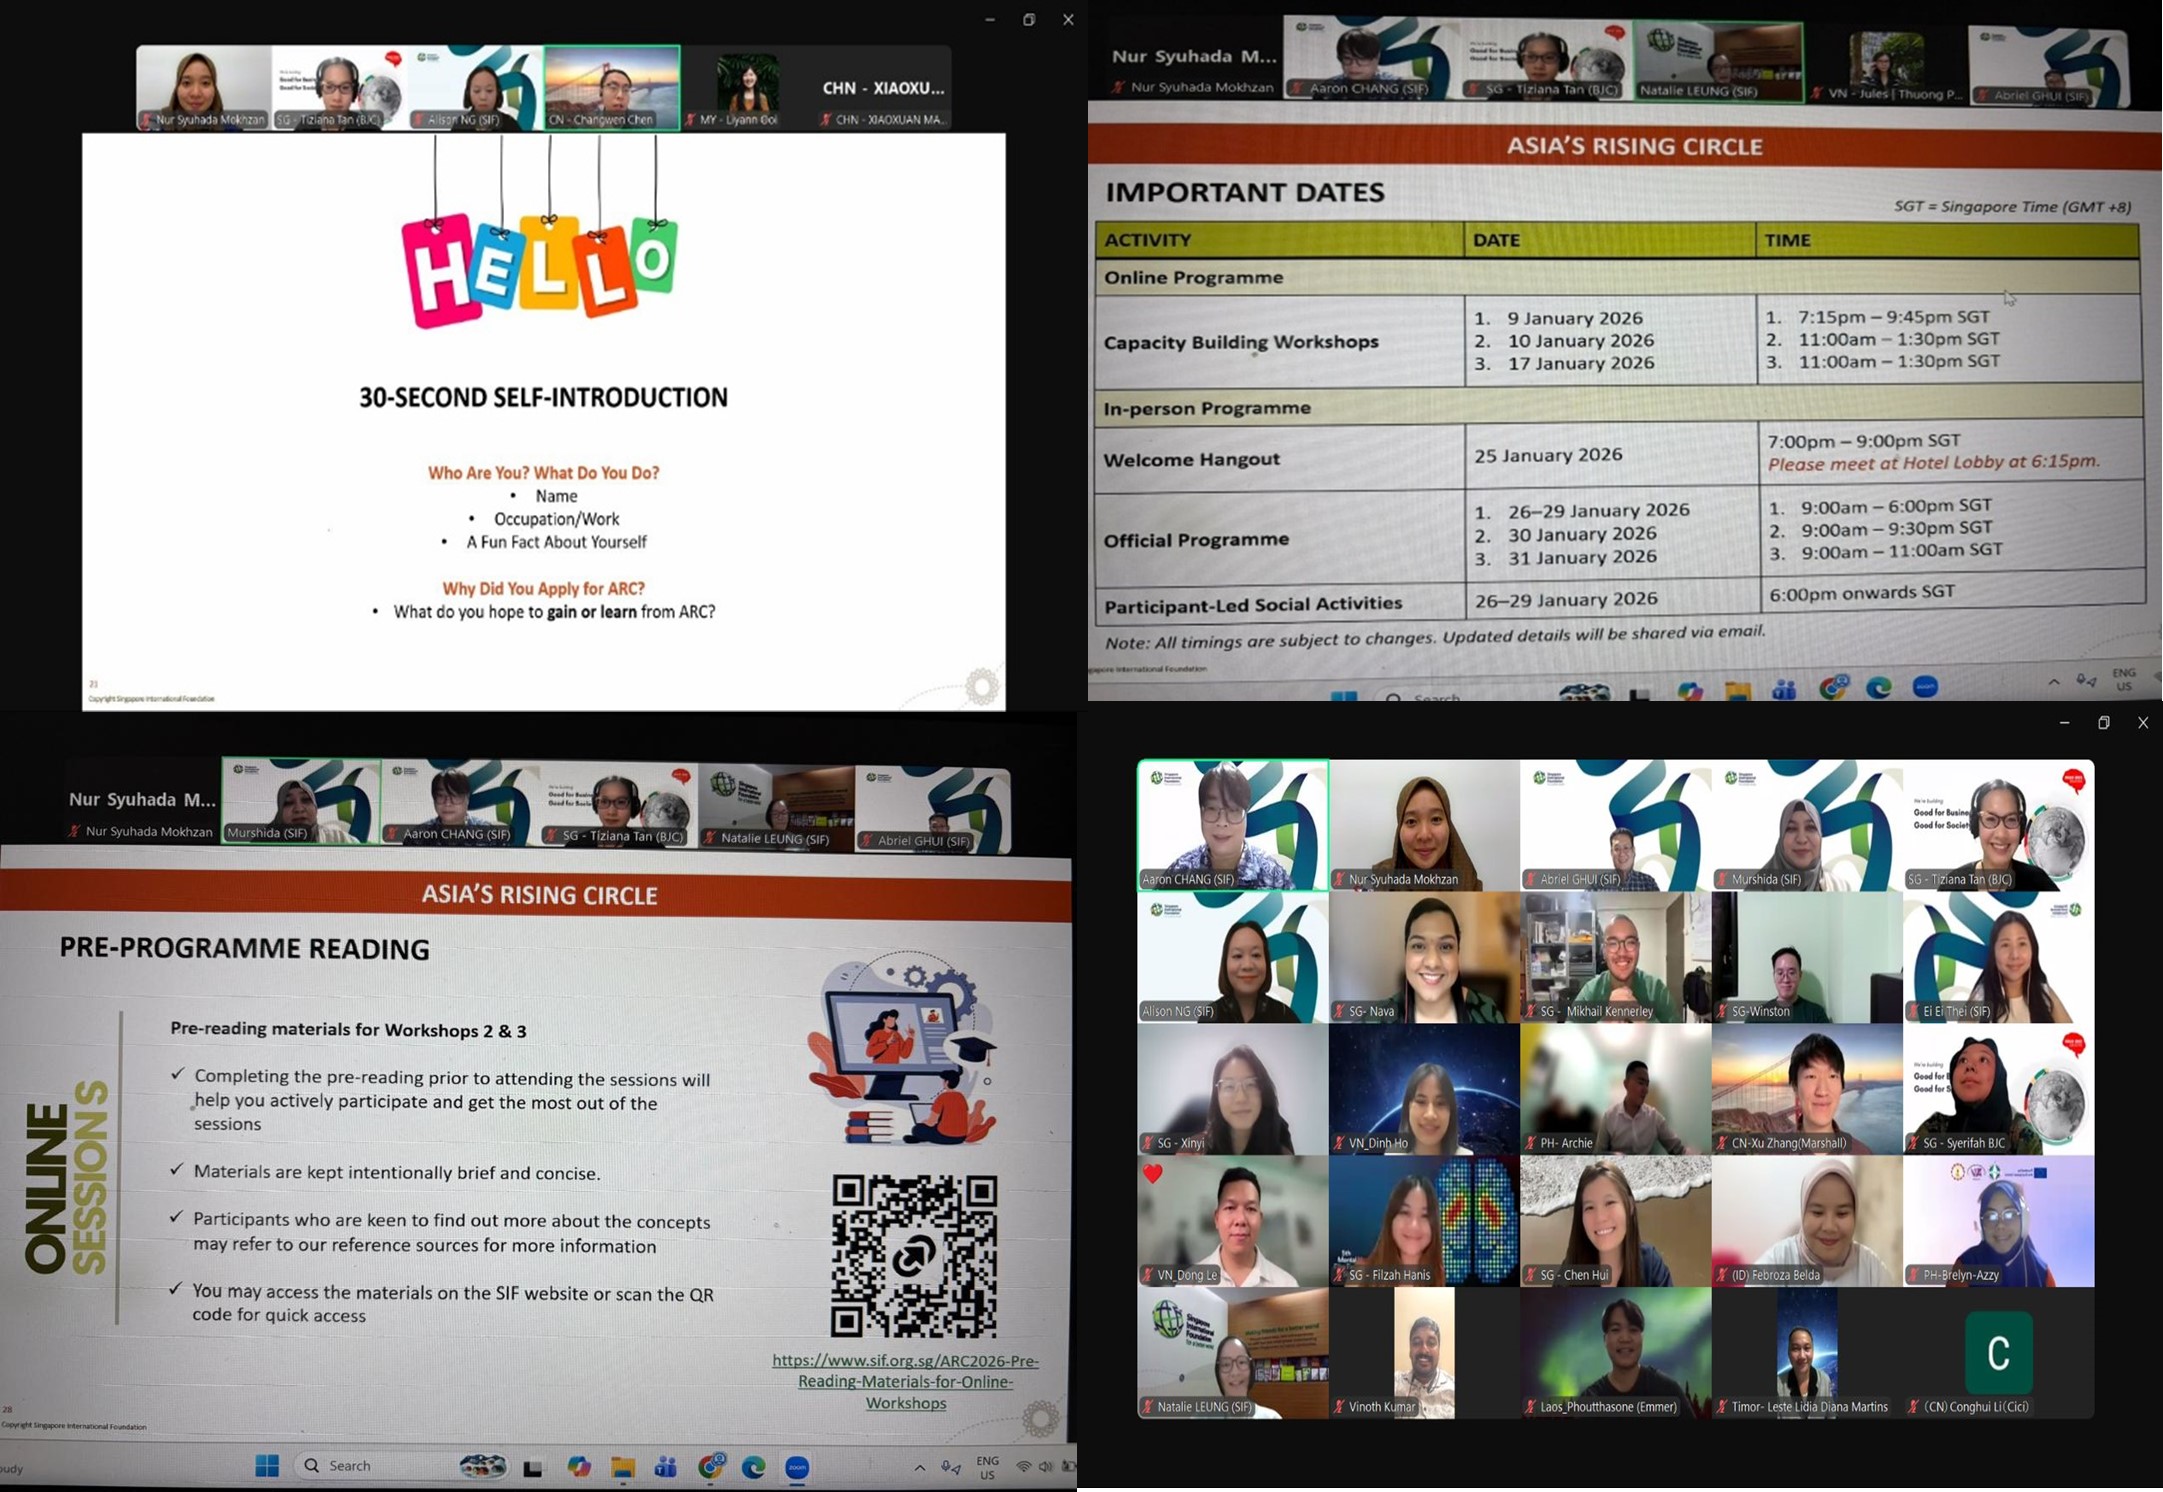Click the Wi-Fi icon in Pre-Programme Reading taskbar

point(1023,1467)
